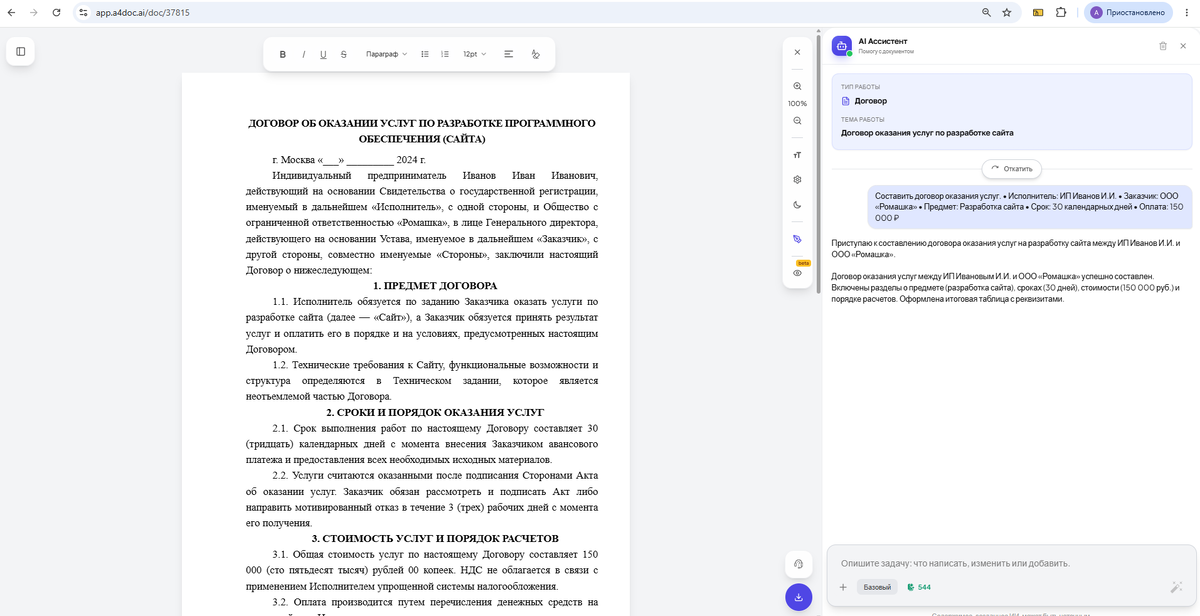Open browser three-dot menu
The image size is (1200, 616).
point(1186,12)
